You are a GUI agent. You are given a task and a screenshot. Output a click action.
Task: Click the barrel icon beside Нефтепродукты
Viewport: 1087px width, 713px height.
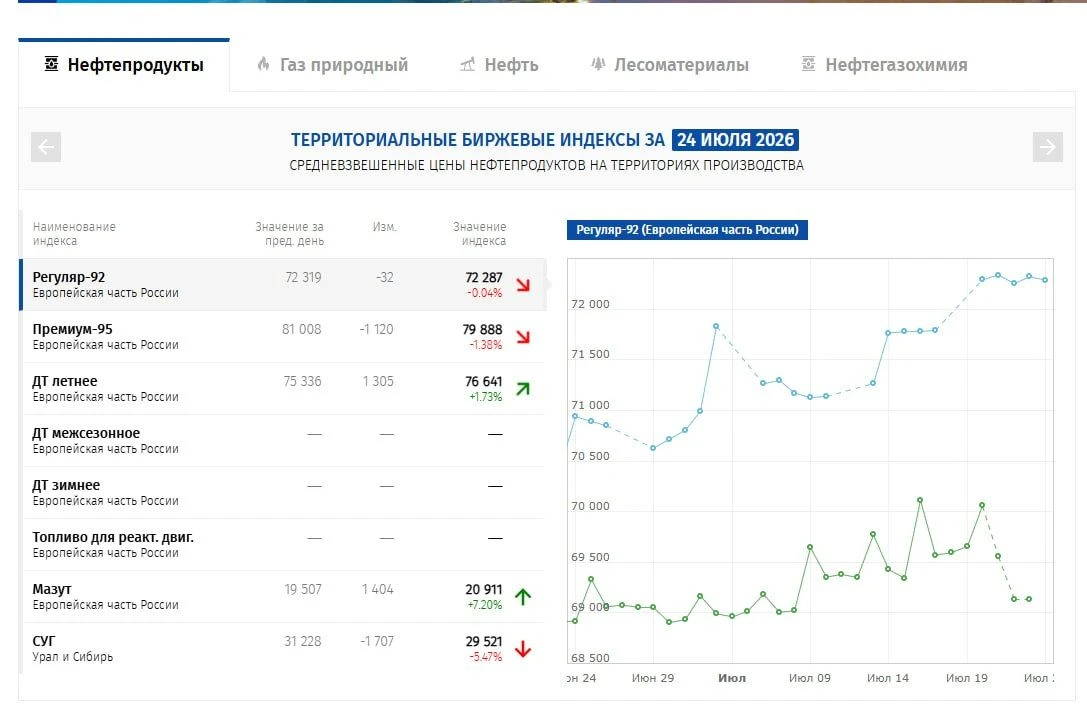[51, 64]
